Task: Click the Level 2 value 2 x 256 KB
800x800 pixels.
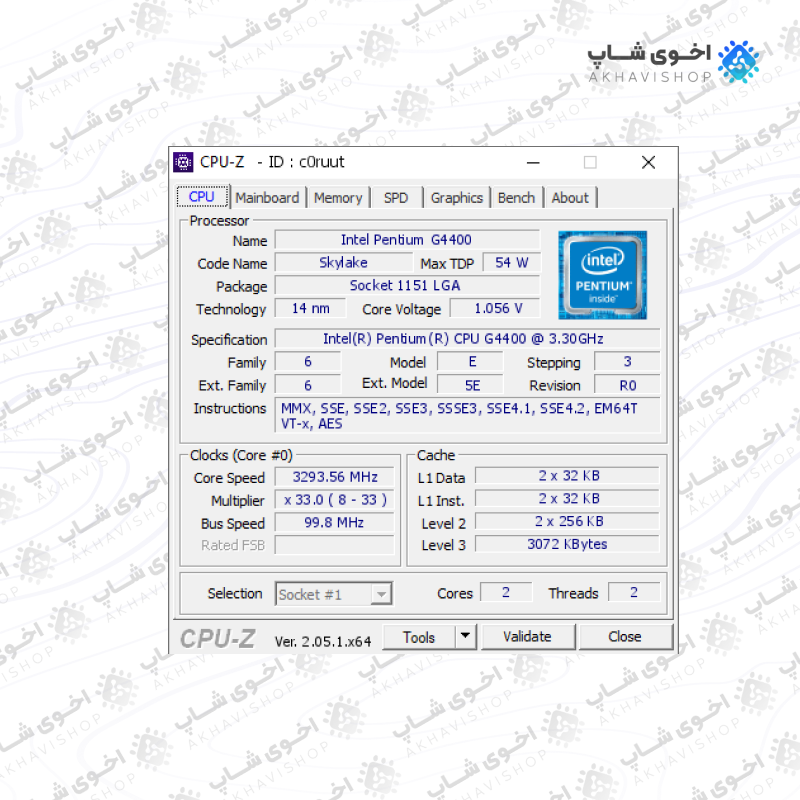Action: (567, 521)
